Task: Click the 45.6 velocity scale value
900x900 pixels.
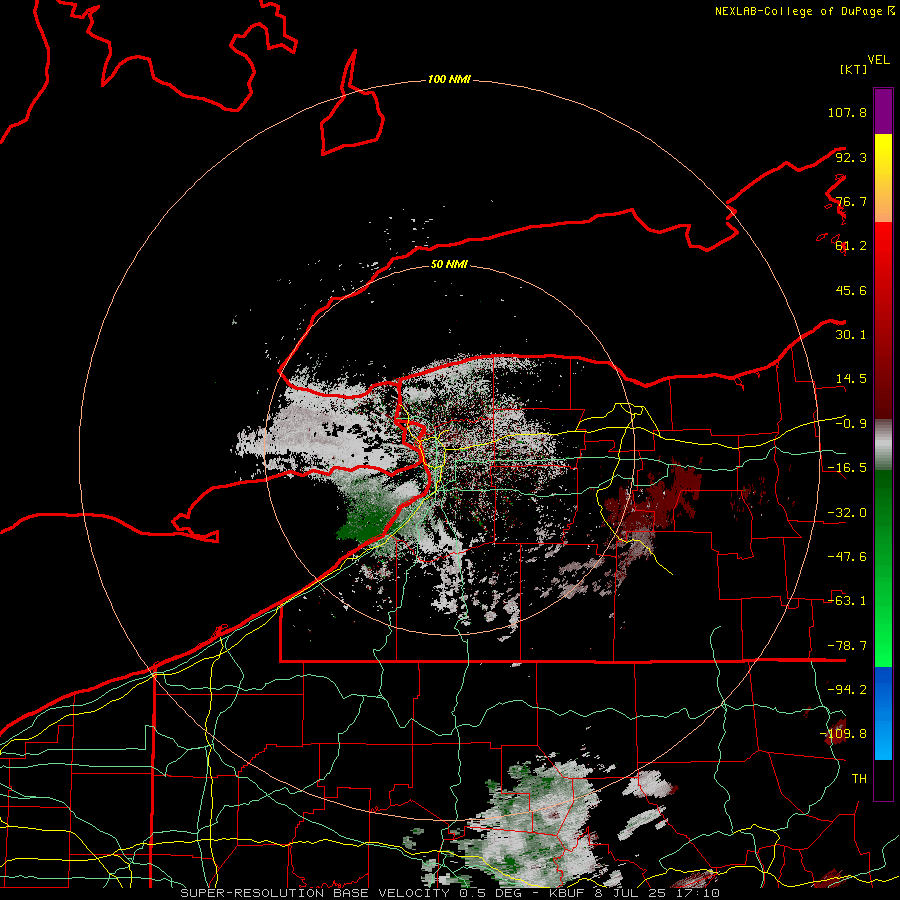Action: [x=851, y=290]
